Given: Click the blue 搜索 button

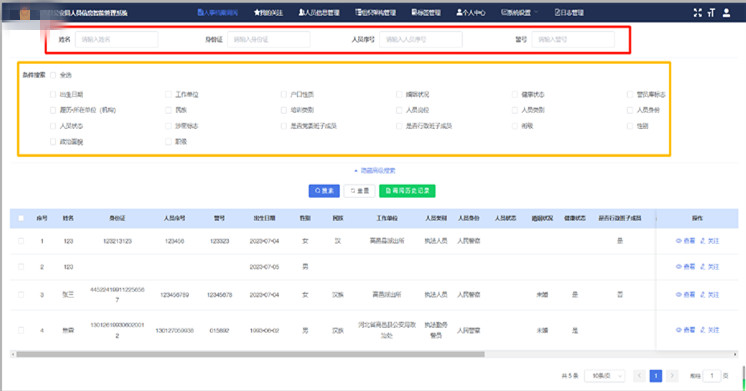Looking at the screenshot, I should [324, 191].
